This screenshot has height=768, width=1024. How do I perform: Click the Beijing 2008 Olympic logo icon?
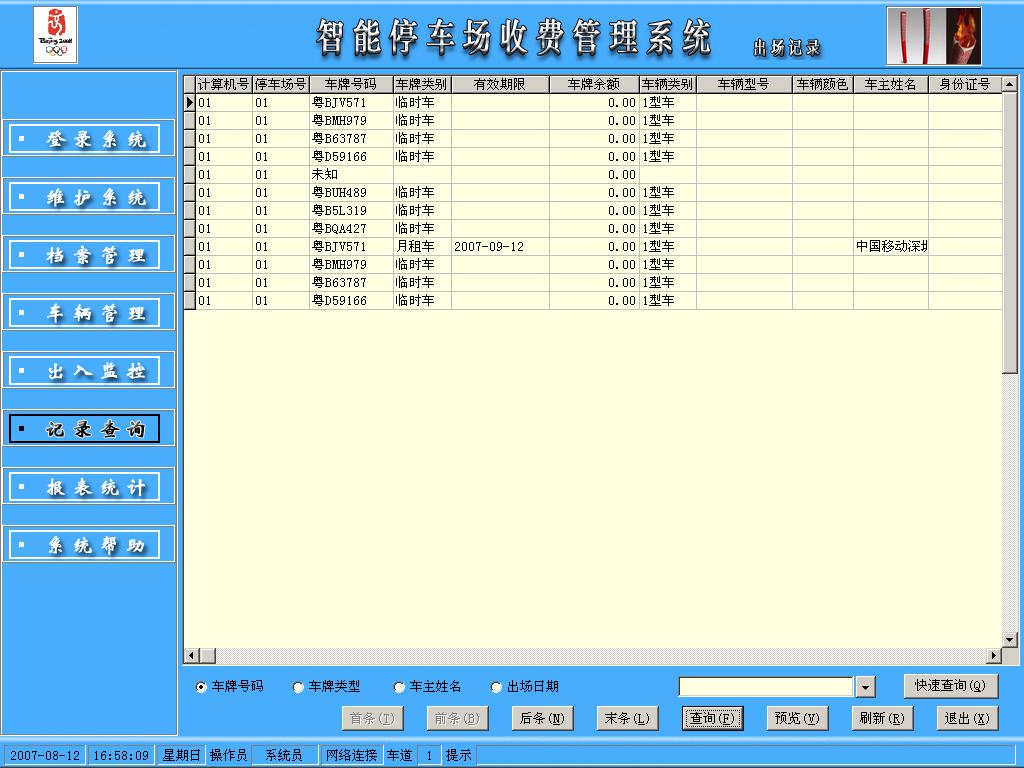point(55,35)
